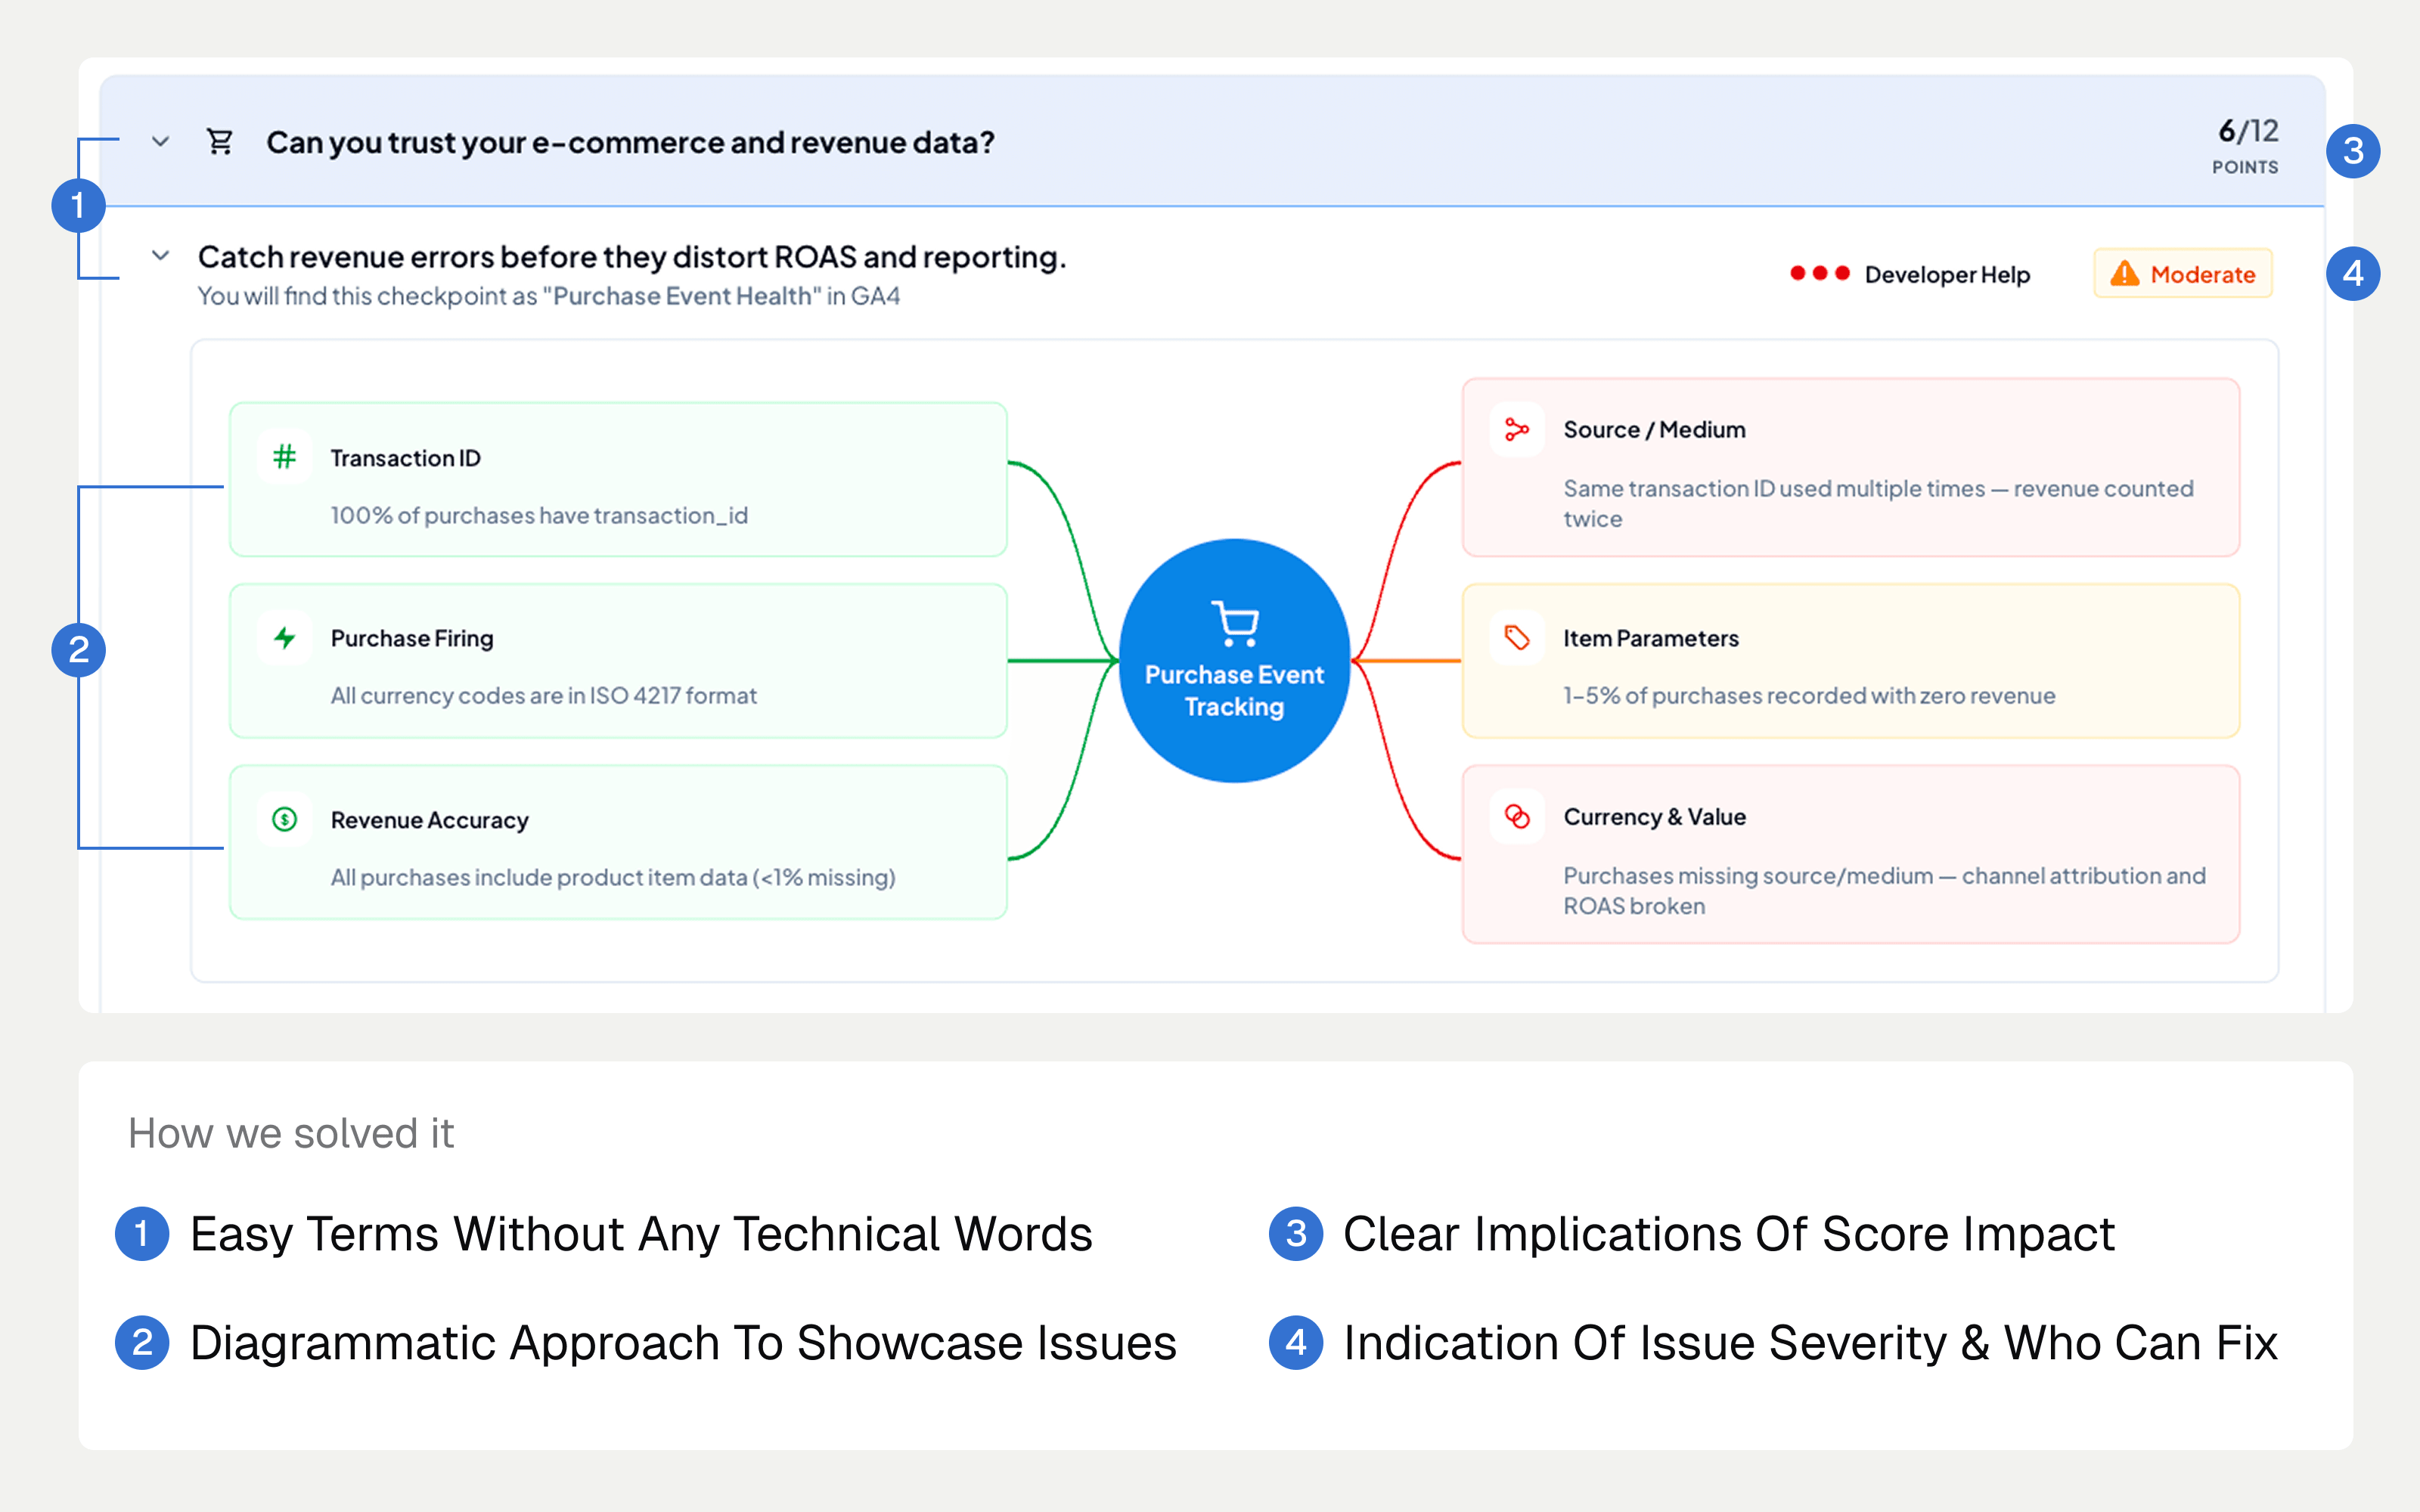
Task: Click 'Easy Terms Without Any Technical Words'
Action: point(641,1234)
